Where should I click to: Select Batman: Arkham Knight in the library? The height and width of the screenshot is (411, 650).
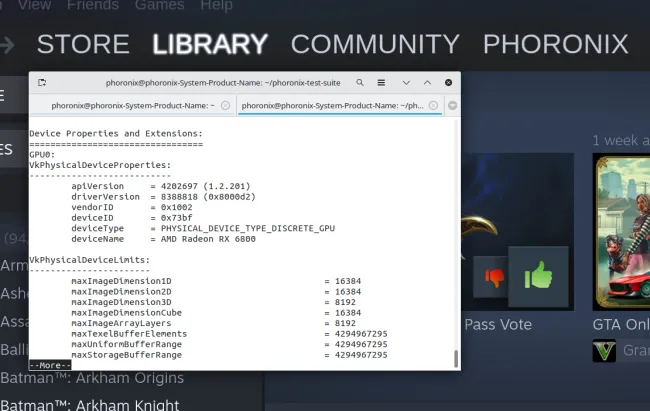point(90,405)
